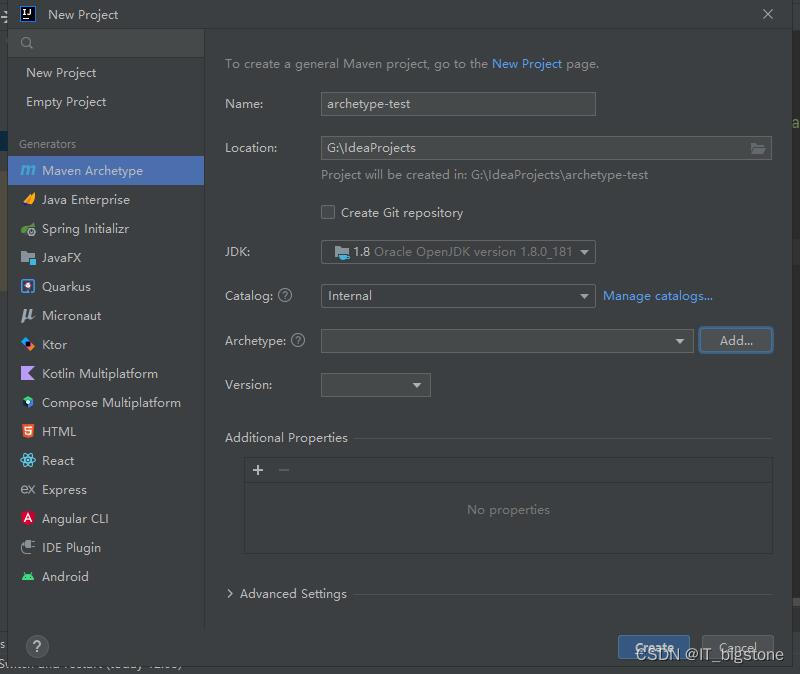Click the Quarkus logo icon
Image resolution: width=800 pixels, height=674 pixels.
[28, 286]
